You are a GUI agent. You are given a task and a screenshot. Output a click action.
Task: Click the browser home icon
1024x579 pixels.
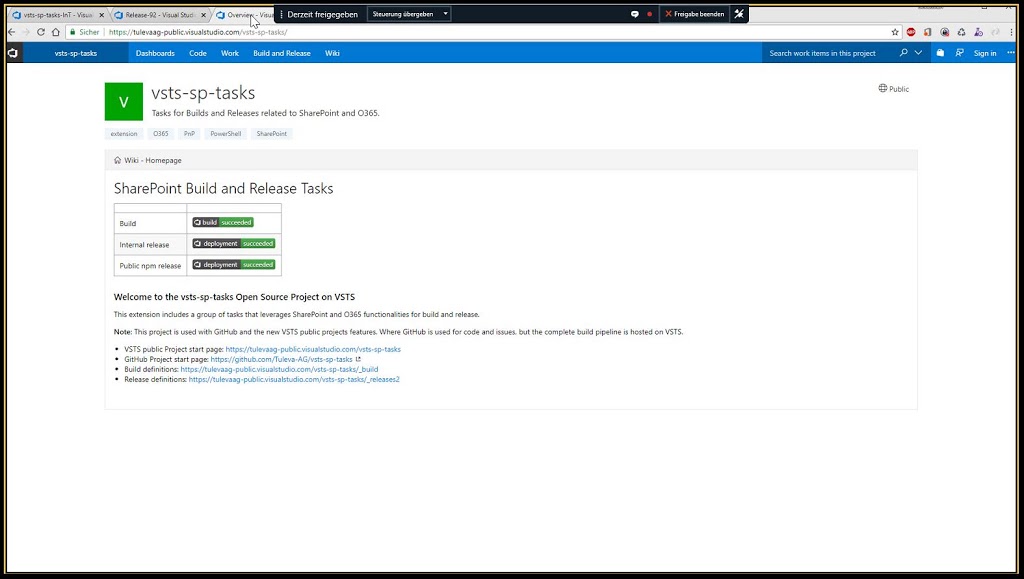[x=56, y=32]
